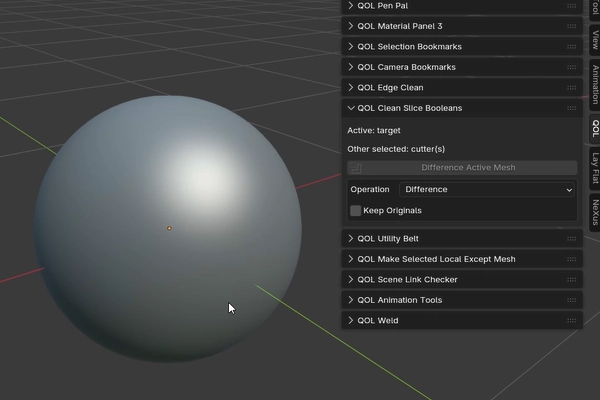Click the boolean icon on Difference Active Mesh
Screen dimensions: 600x400
[x=356, y=168]
